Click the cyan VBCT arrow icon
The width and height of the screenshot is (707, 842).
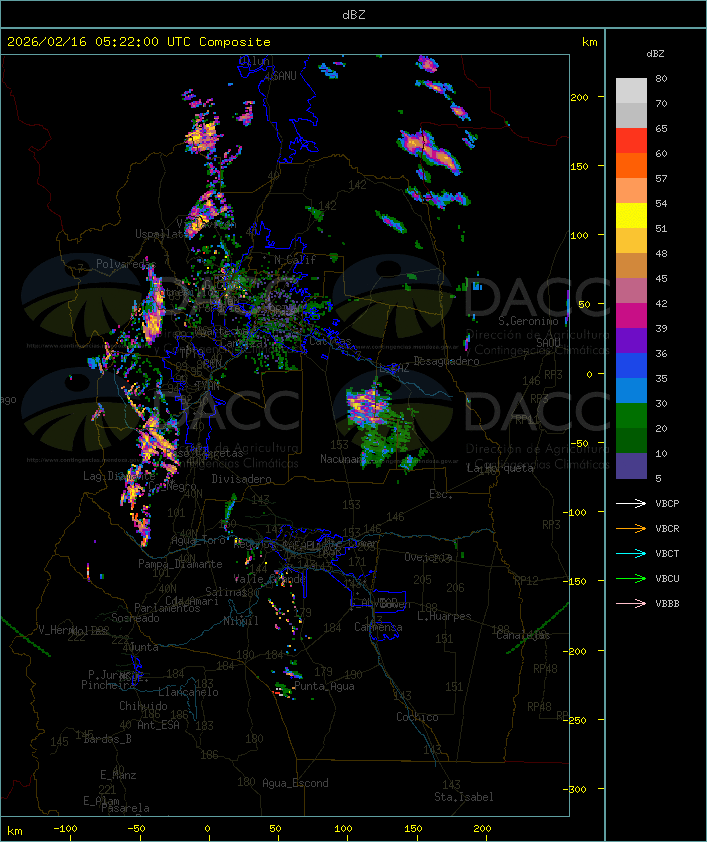631,553
